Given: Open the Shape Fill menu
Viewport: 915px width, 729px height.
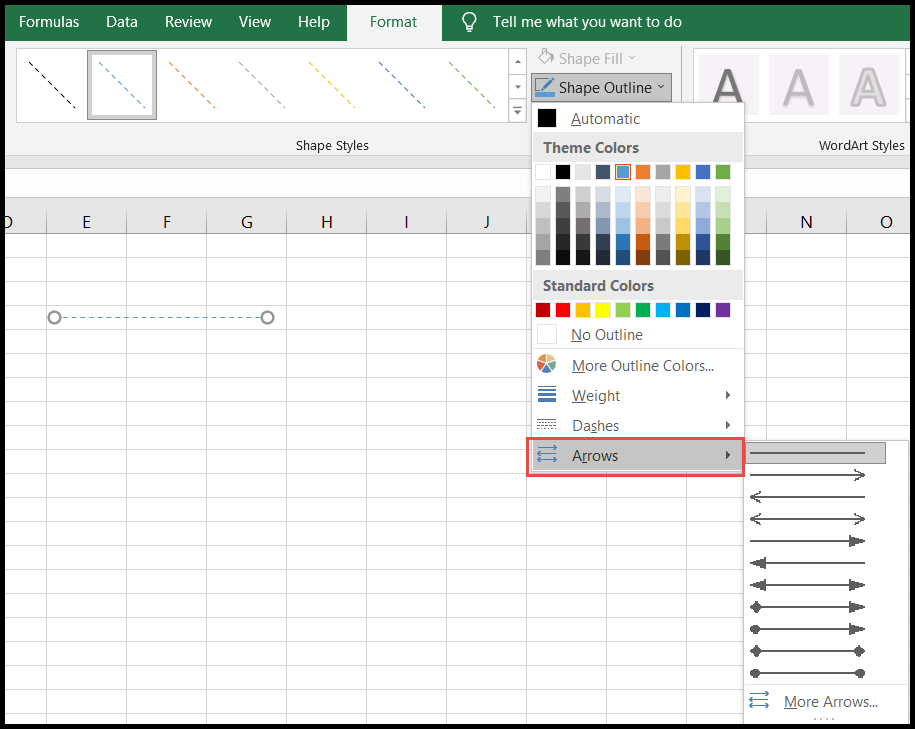Looking at the screenshot, I should 586,58.
